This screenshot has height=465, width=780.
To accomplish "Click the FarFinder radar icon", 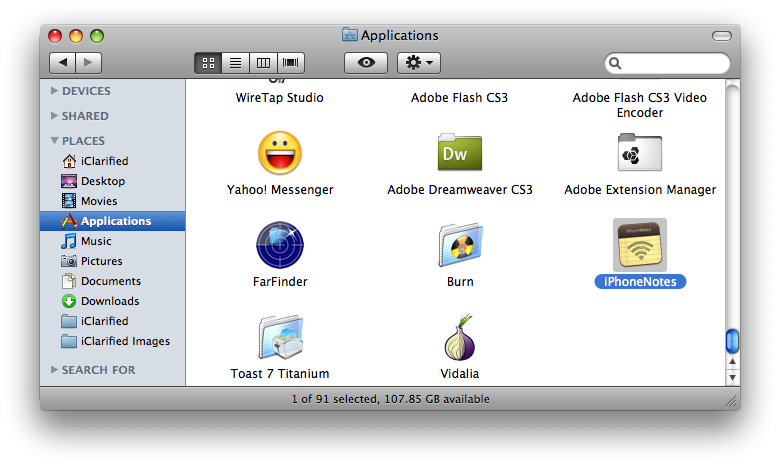I will 279,245.
